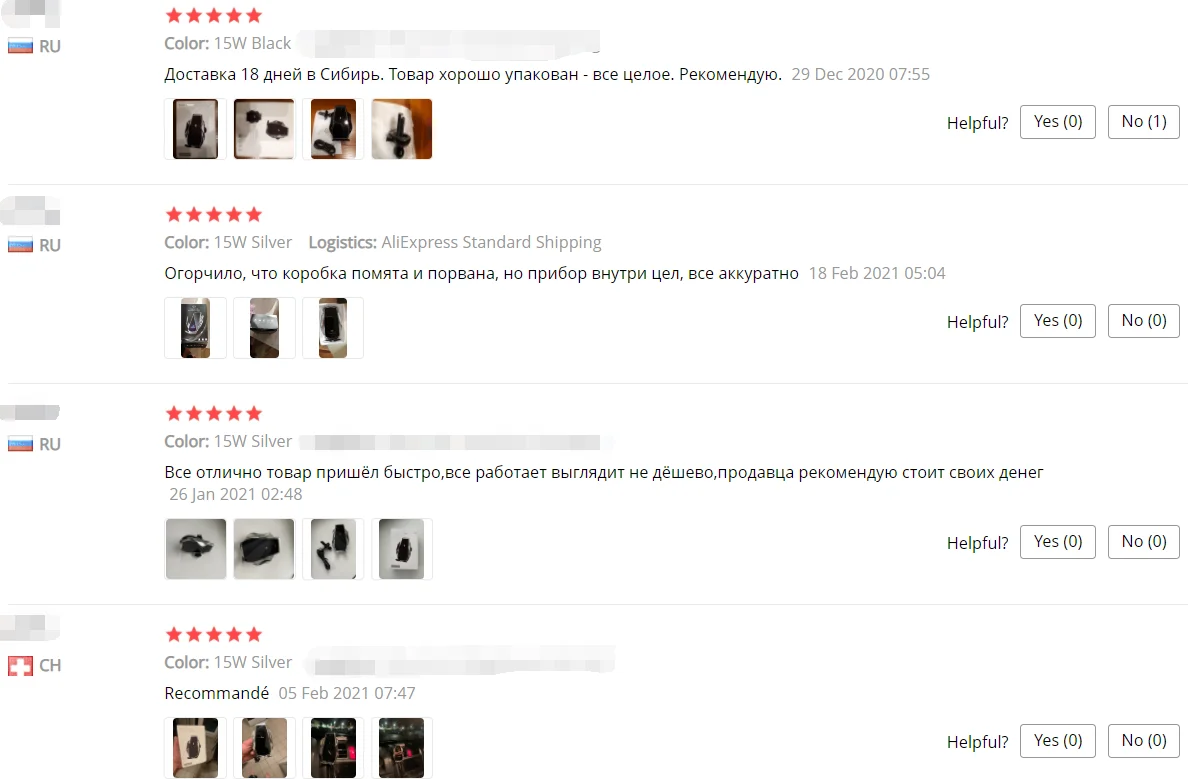Image resolution: width=1188 pixels, height=779 pixels.
Task: Vote No on the 29 Dec 2020 review
Action: 1143,122
